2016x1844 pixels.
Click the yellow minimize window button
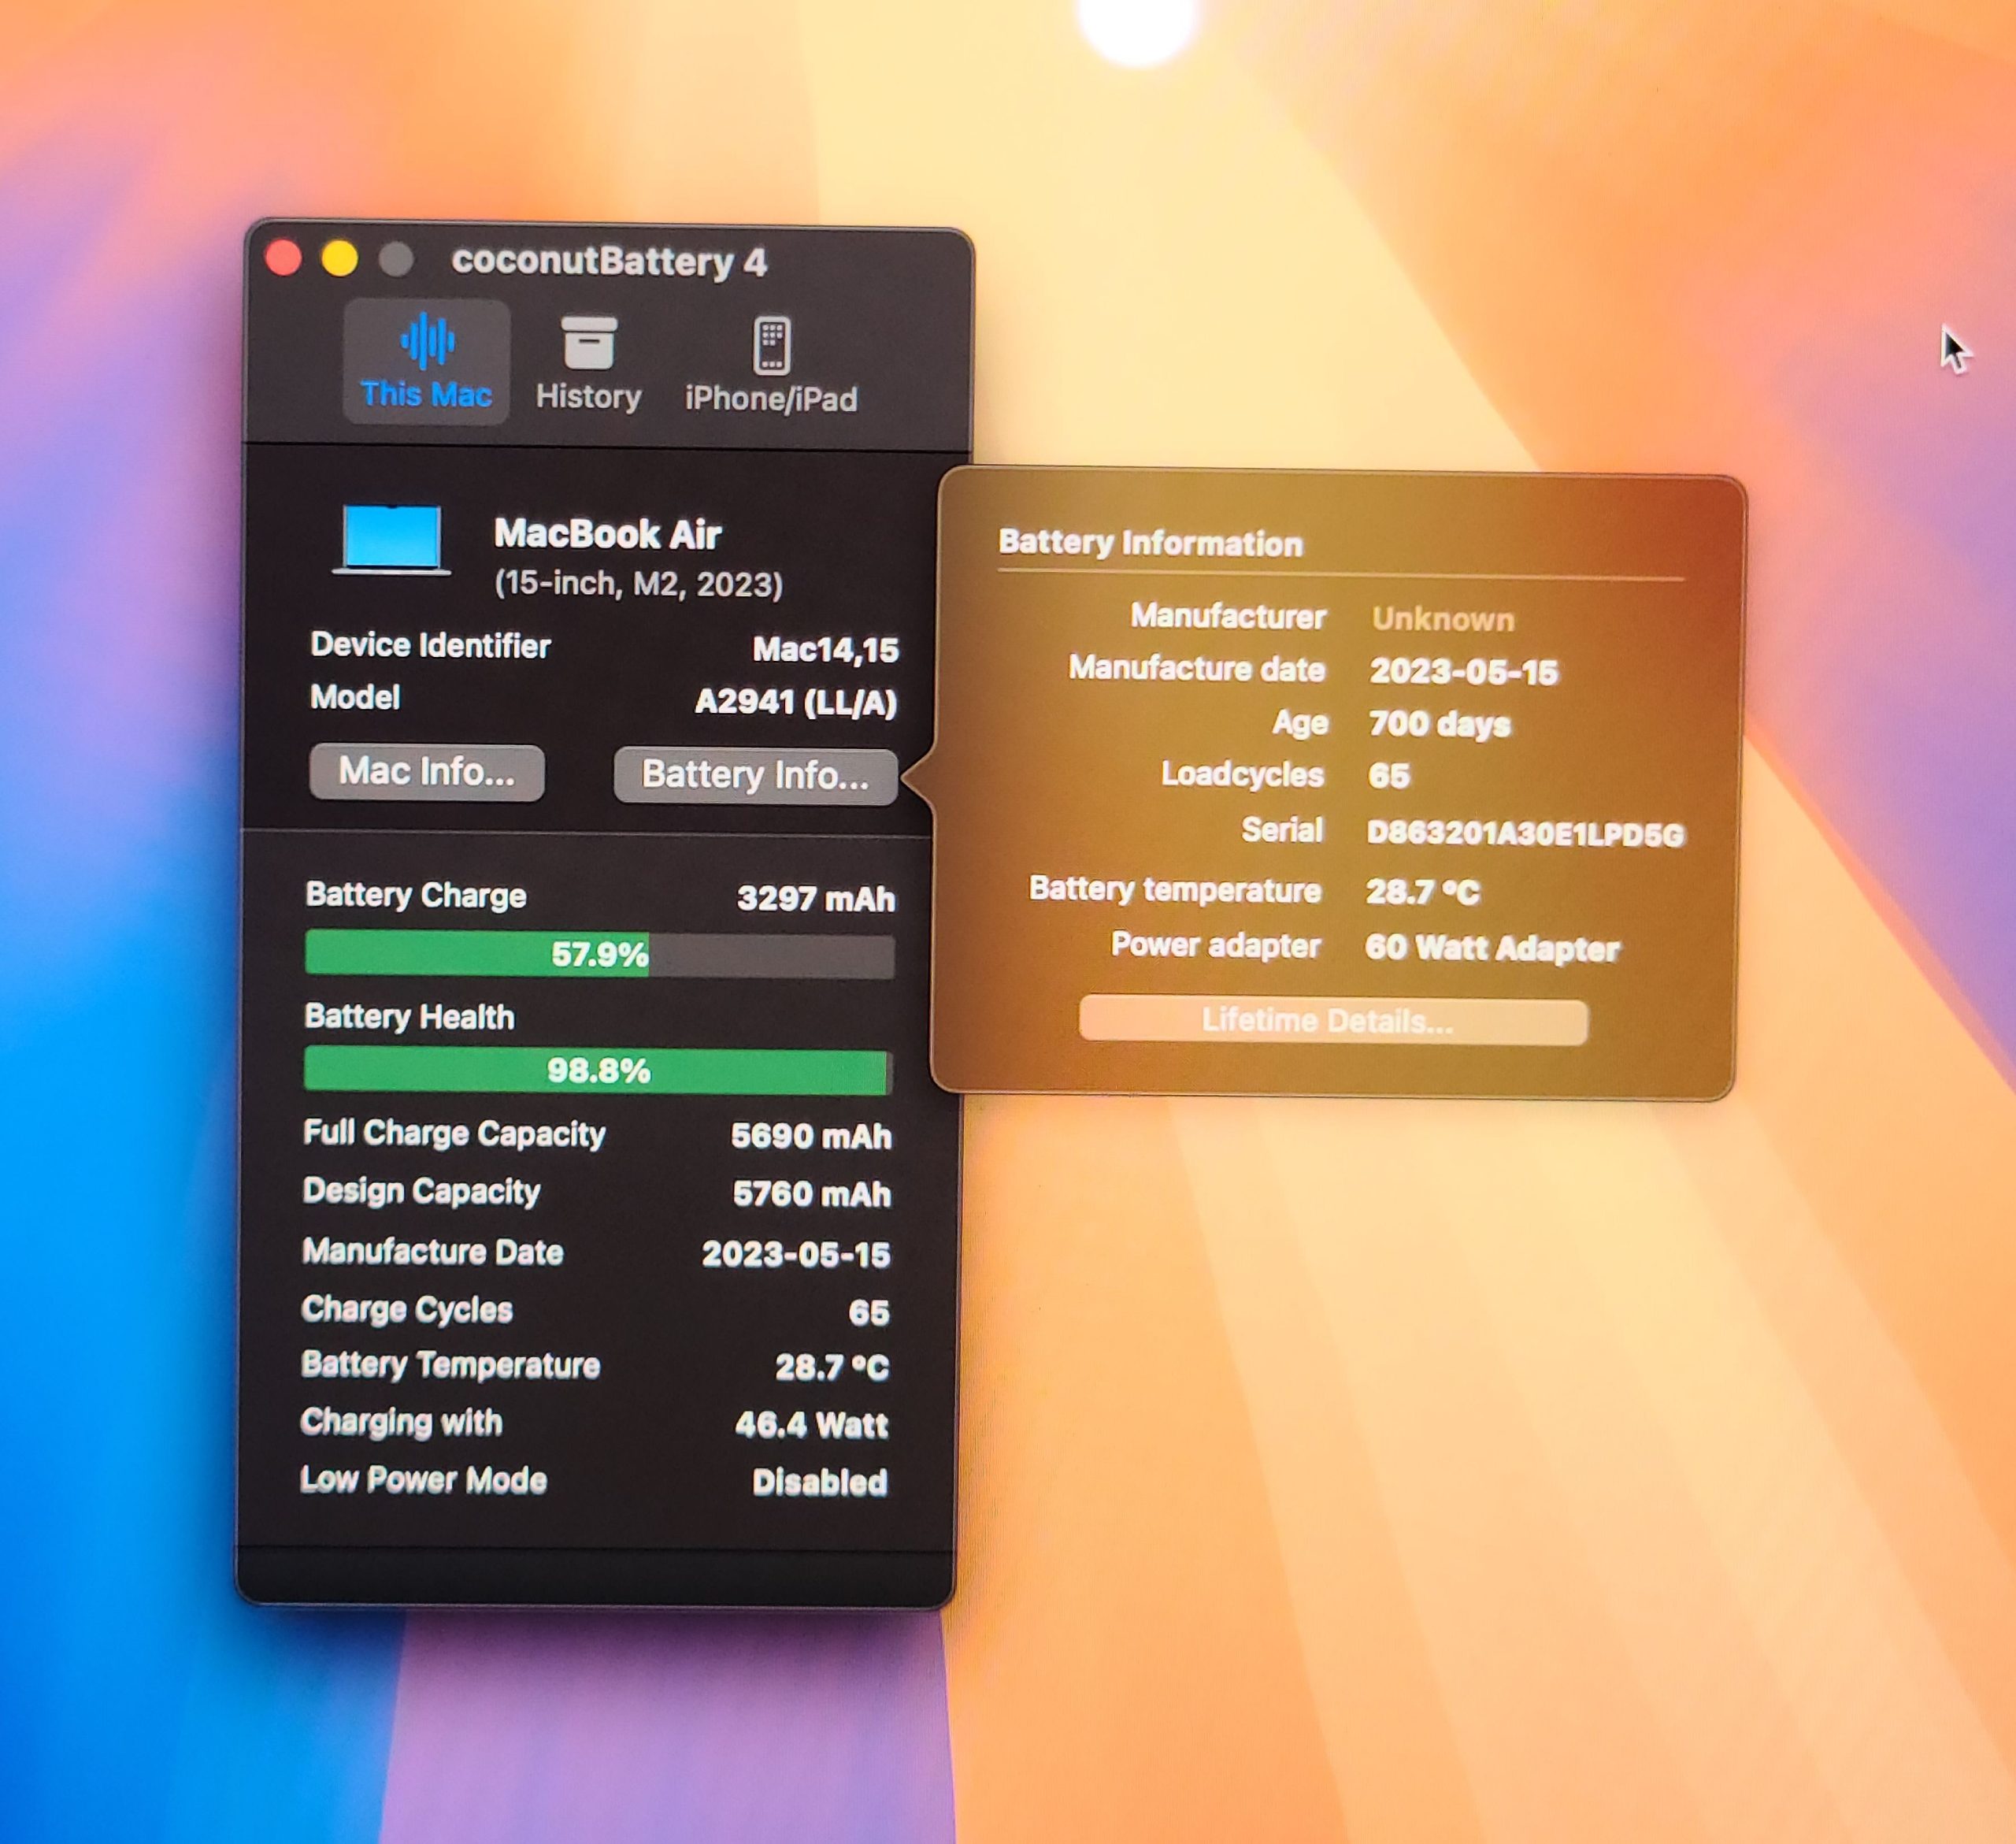[x=340, y=259]
